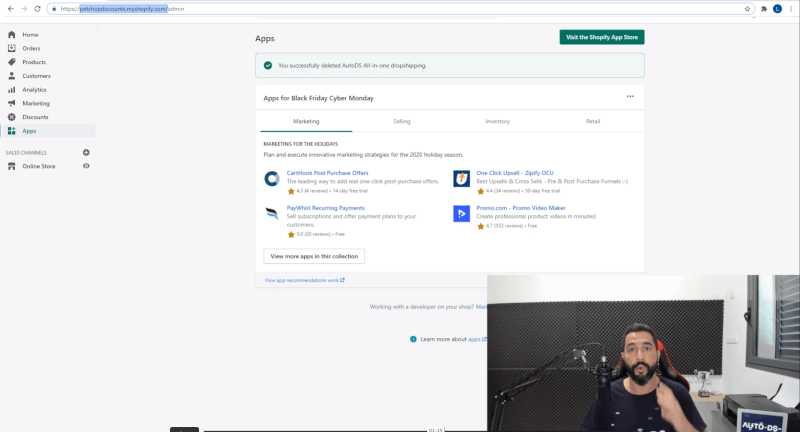Image resolution: width=800 pixels, height=432 pixels.
Task: Click the Orders sidebar icon
Action: click(x=12, y=48)
